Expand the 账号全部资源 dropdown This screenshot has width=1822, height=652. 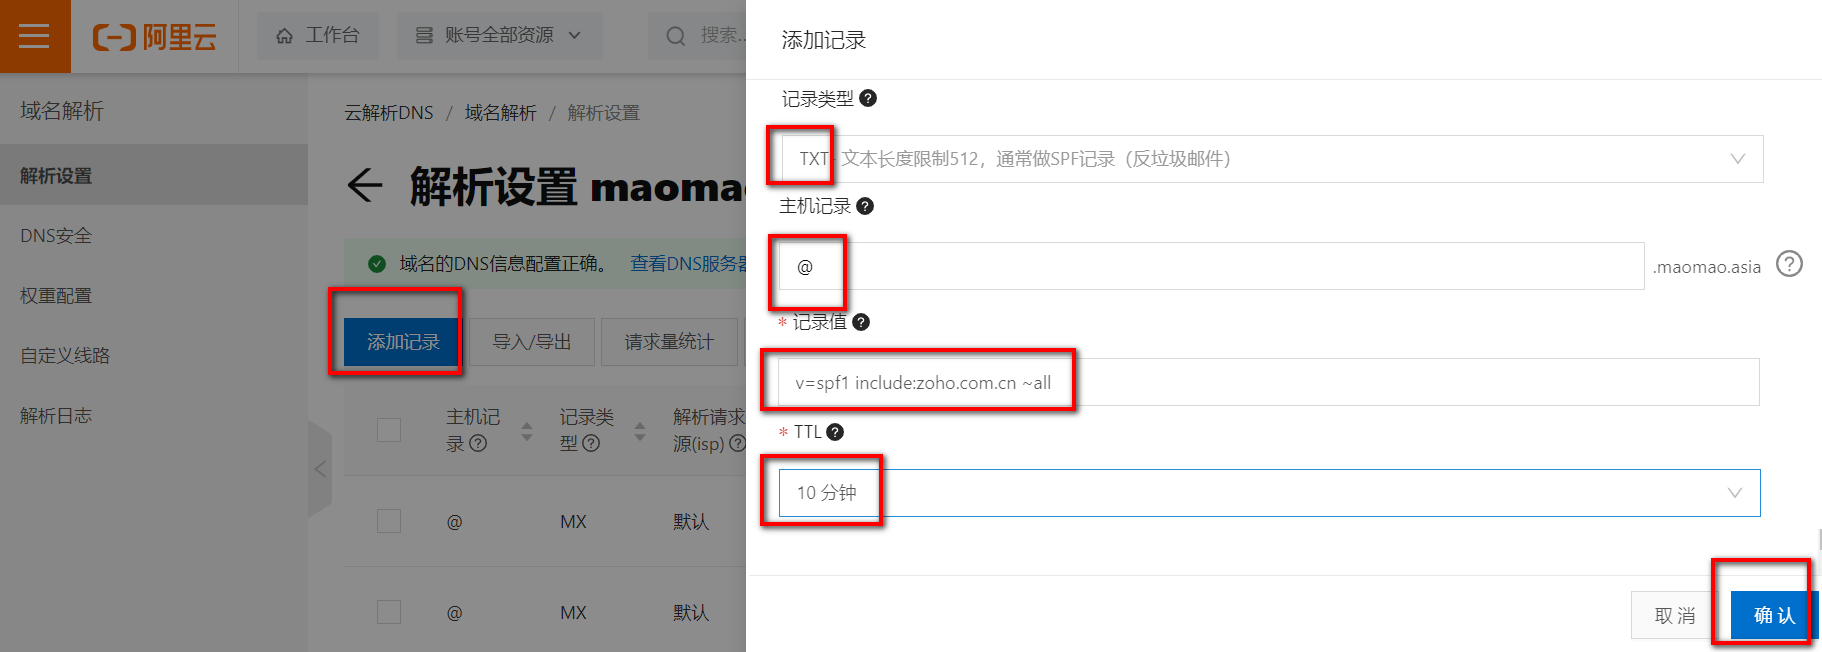tap(499, 36)
